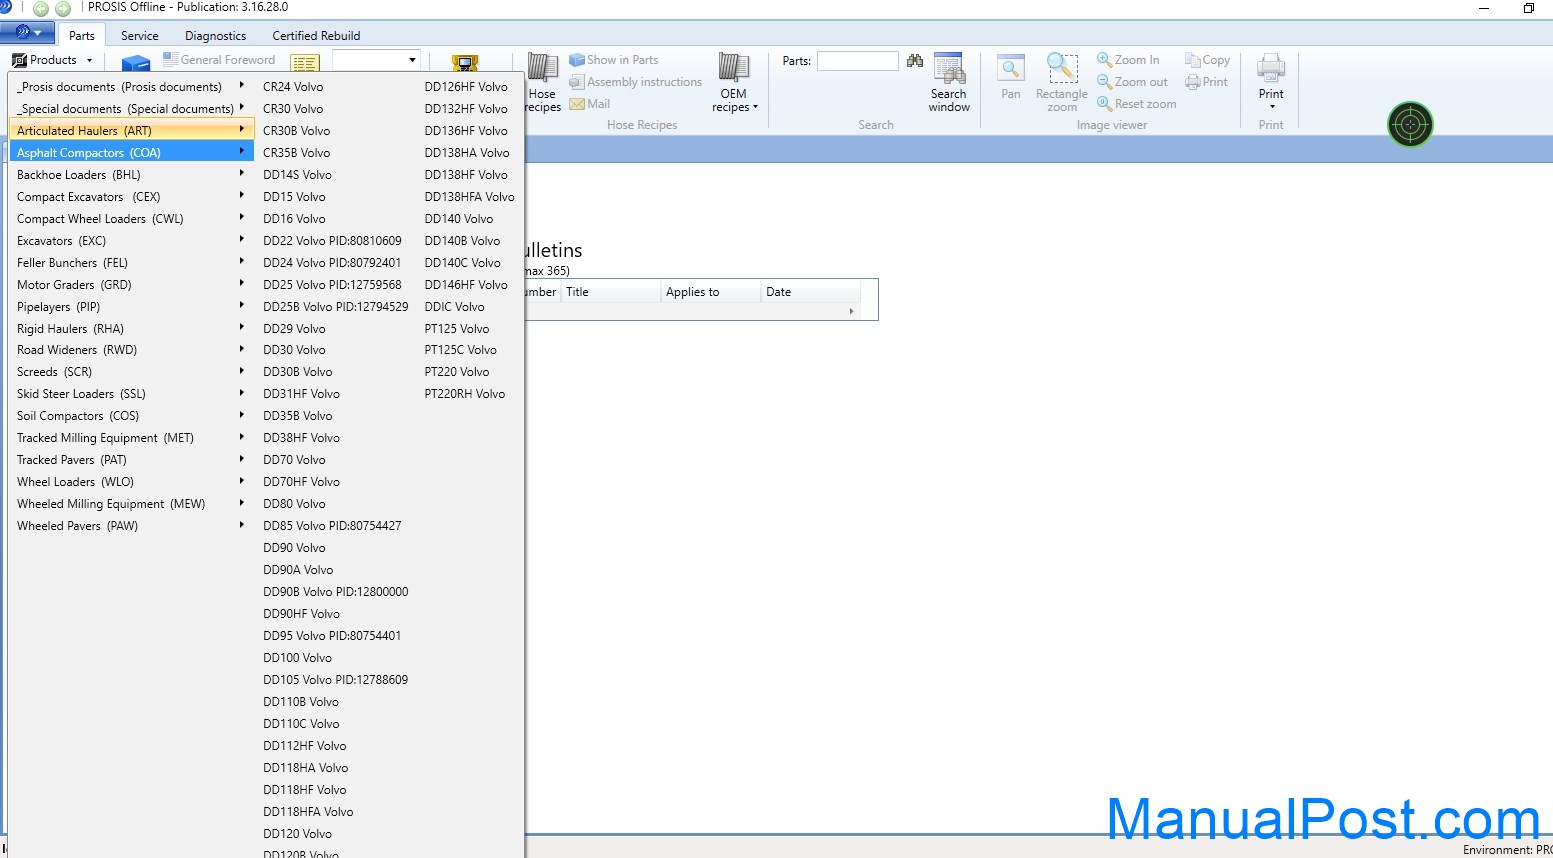Select DD118HFA Volvo model
This screenshot has width=1553, height=858.
[x=308, y=812]
